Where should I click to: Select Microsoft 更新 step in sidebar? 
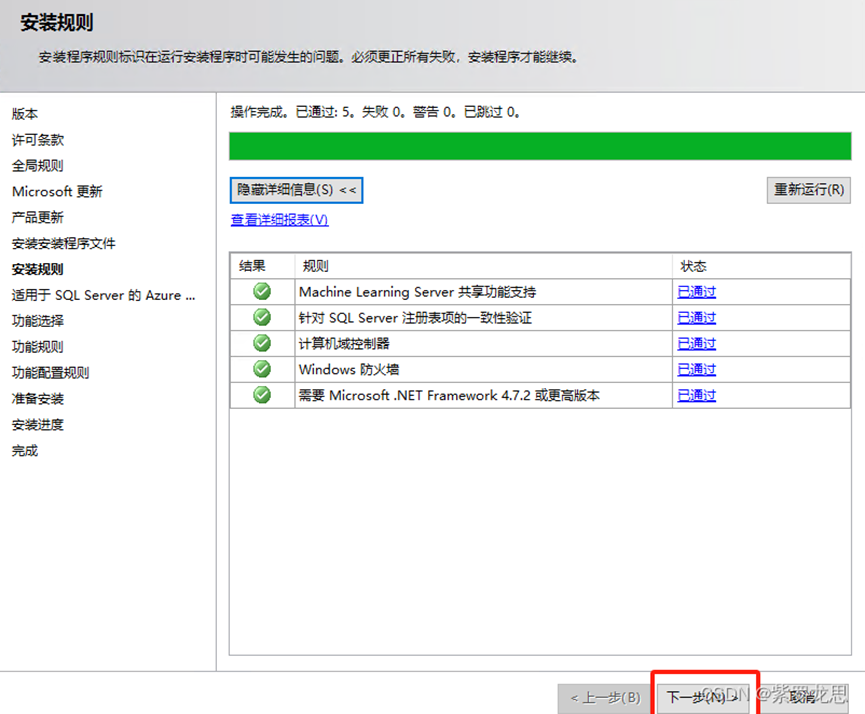tap(57, 192)
